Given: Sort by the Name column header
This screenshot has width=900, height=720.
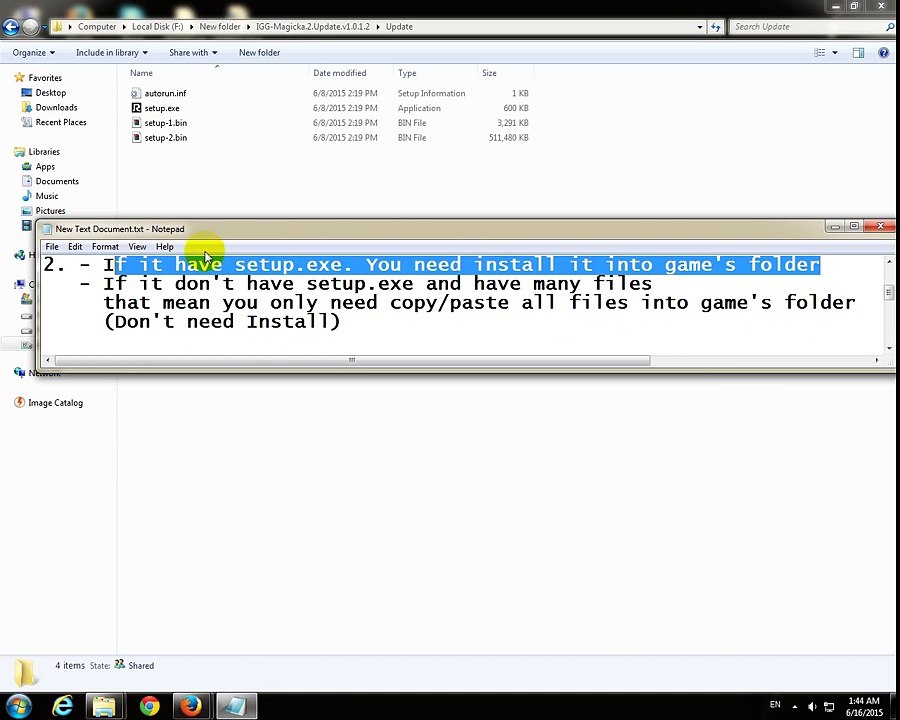Looking at the screenshot, I should [x=141, y=73].
